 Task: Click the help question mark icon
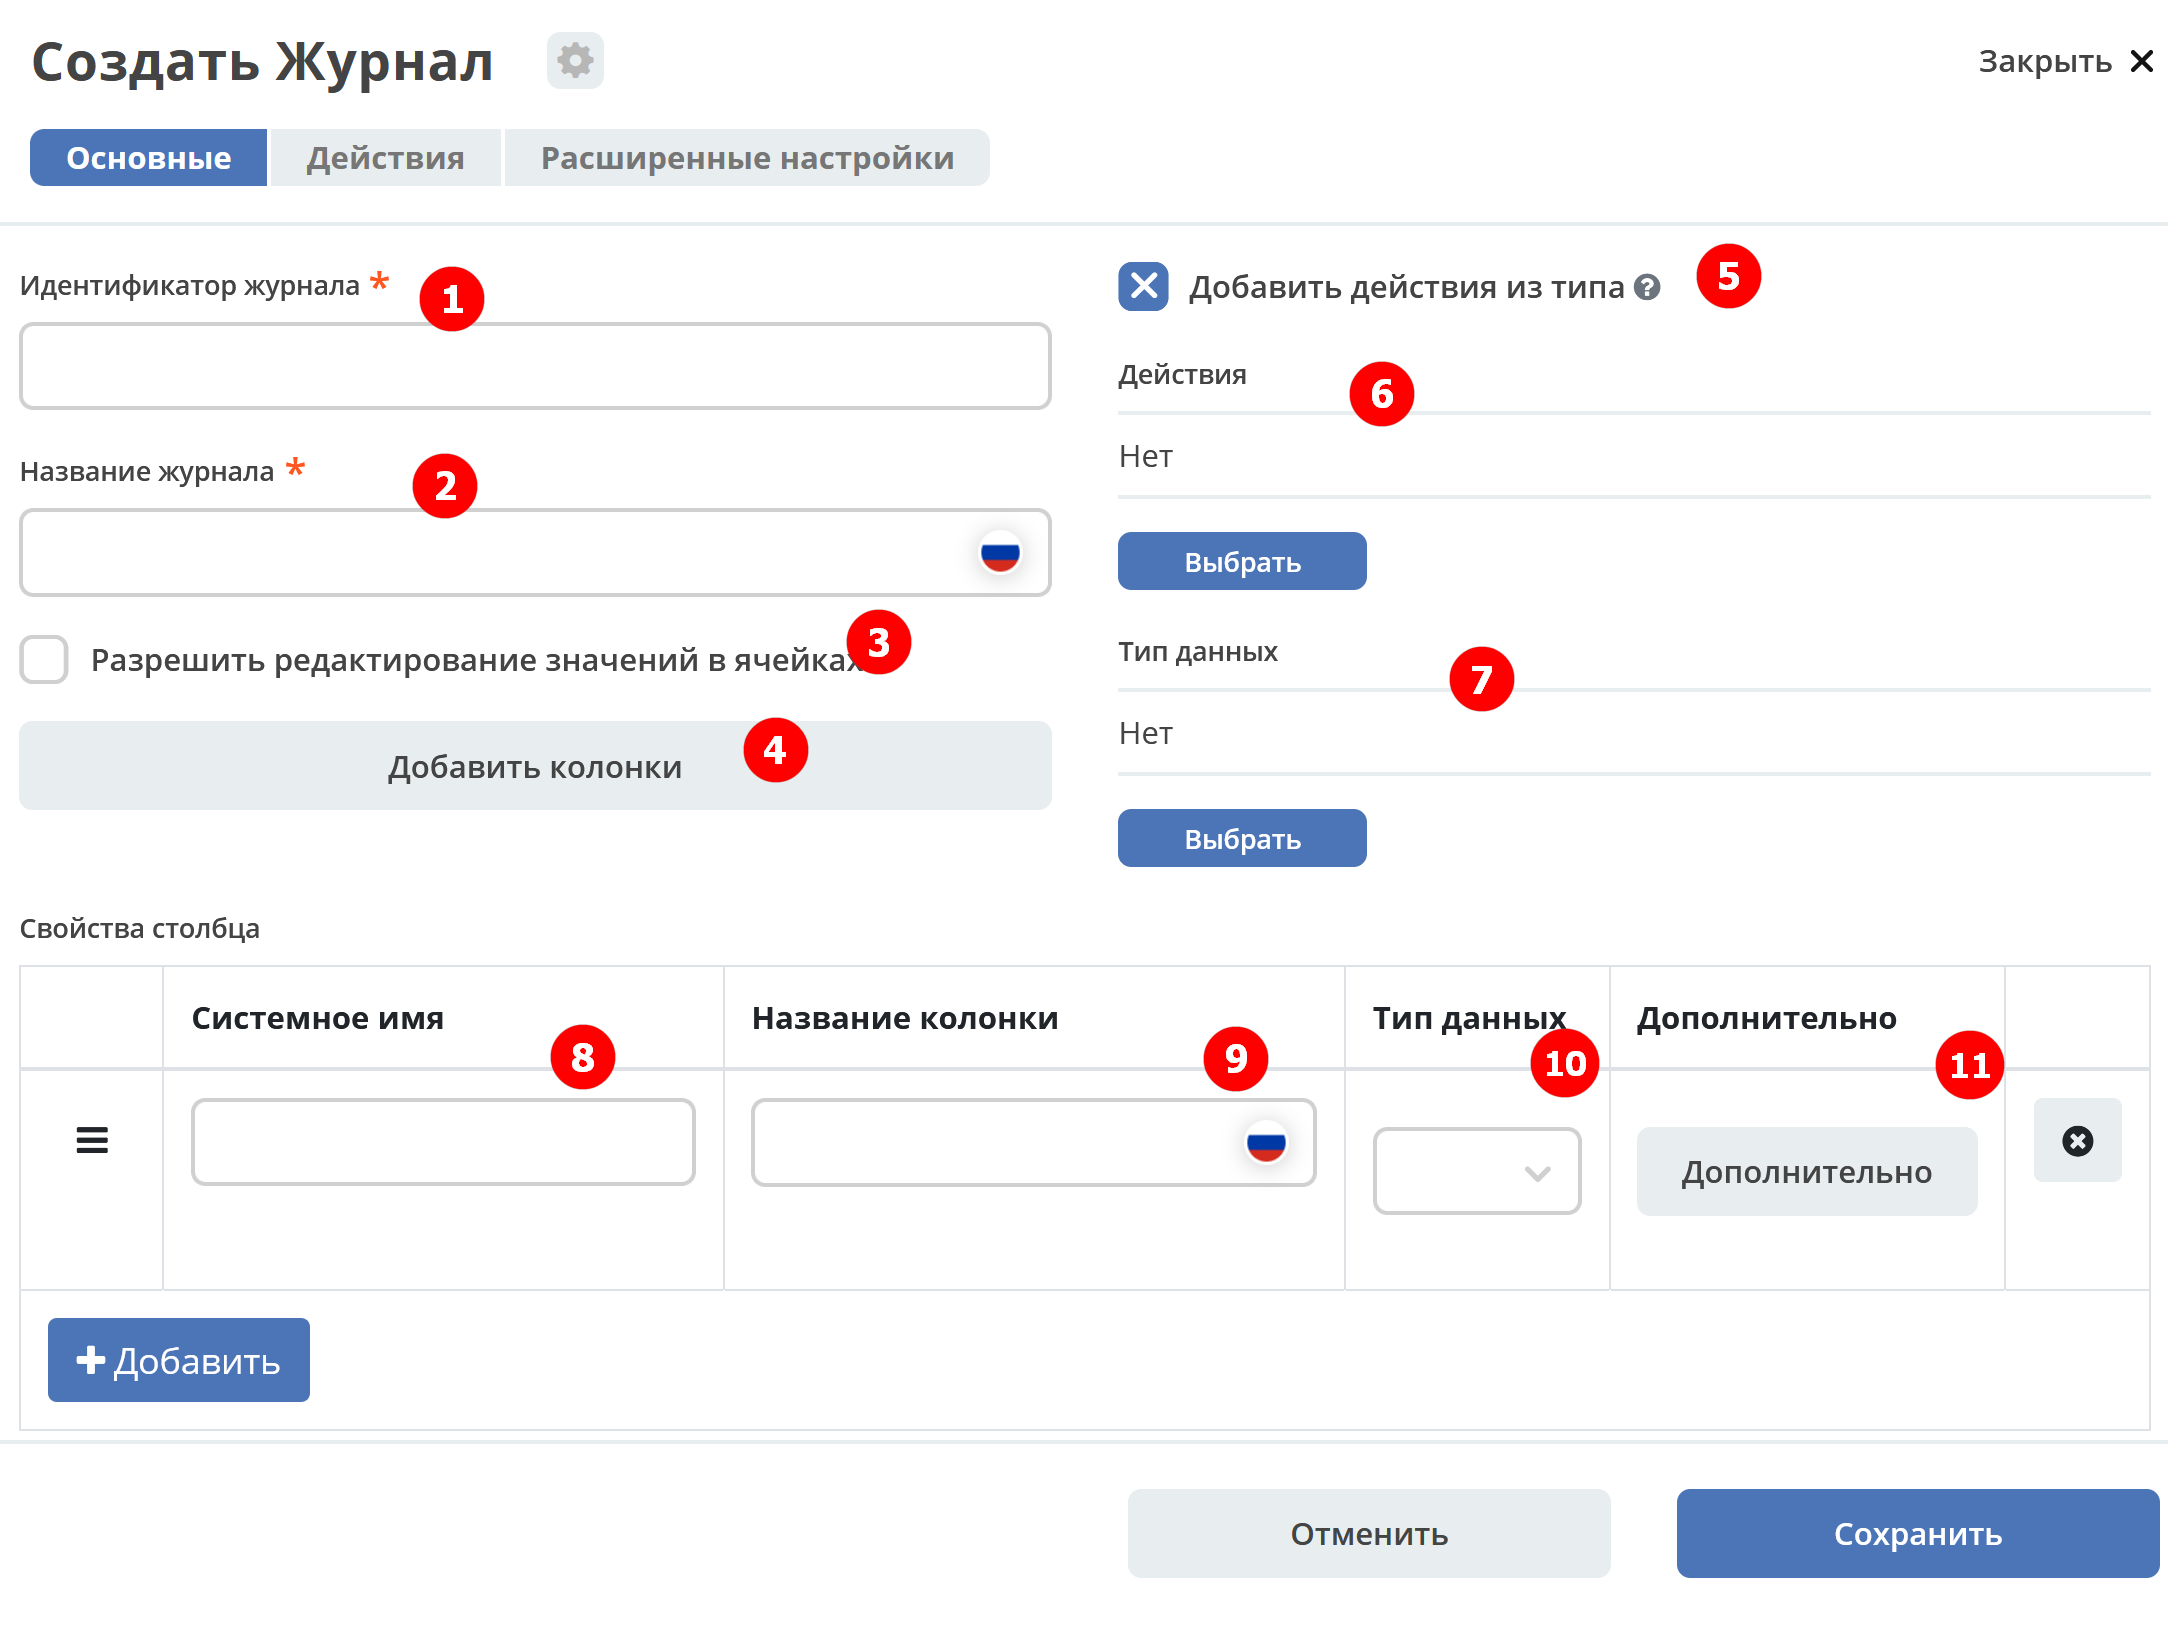pyautogui.click(x=1647, y=287)
